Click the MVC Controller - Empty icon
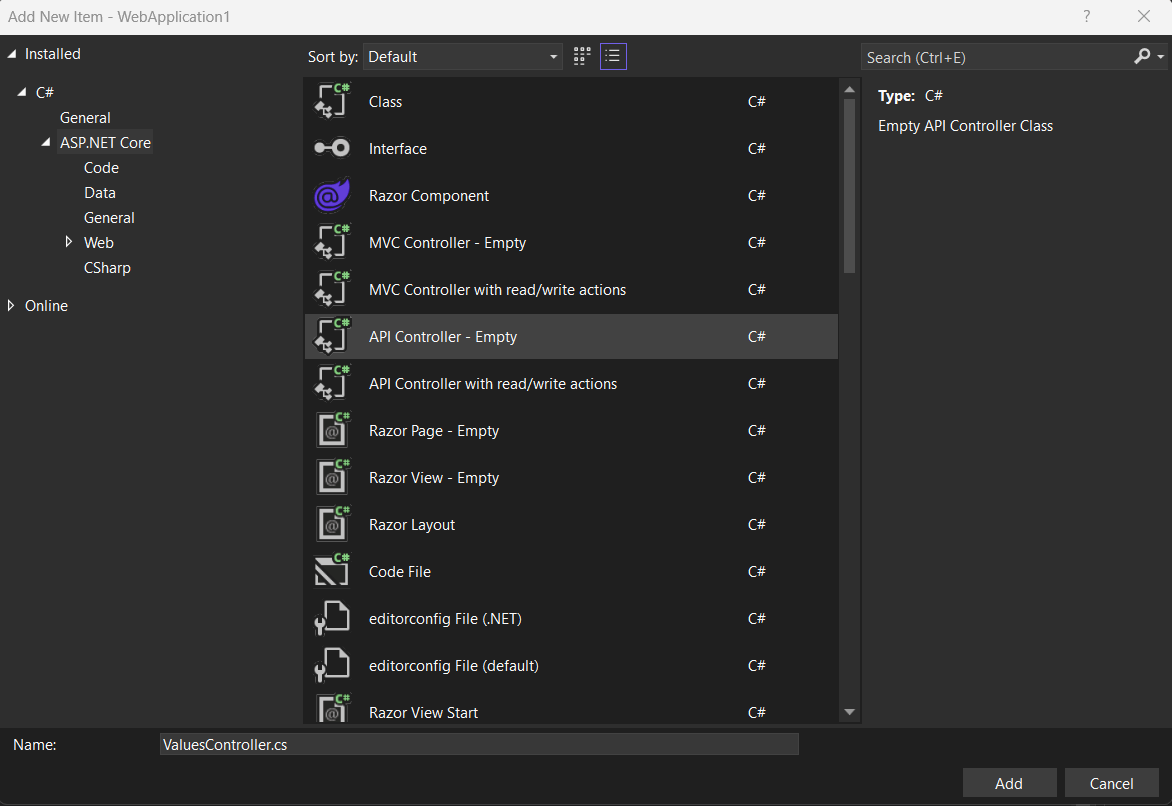The height and width of the screenshot is (806, 1172). [x=332, y=242]
